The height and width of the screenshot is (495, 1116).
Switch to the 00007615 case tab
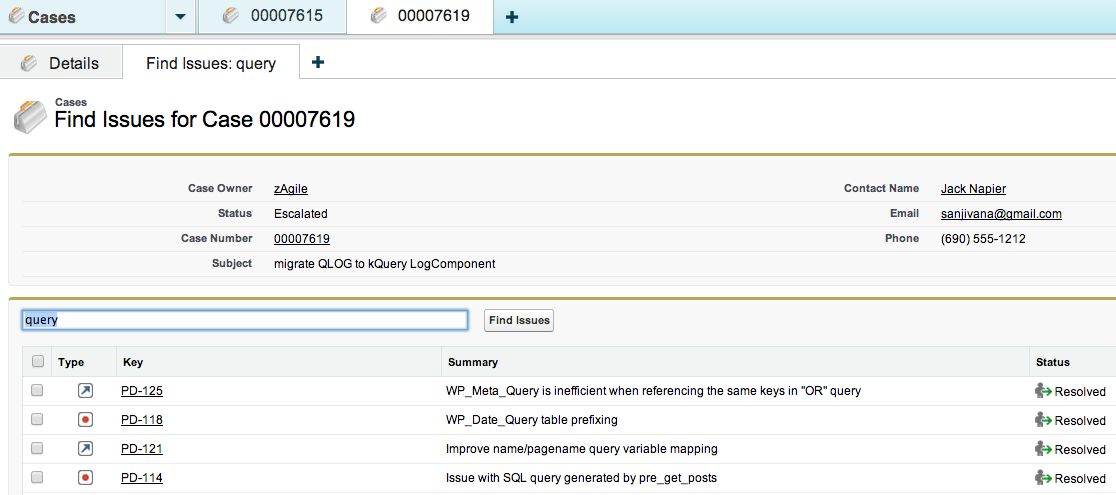[x=272, y=16]
